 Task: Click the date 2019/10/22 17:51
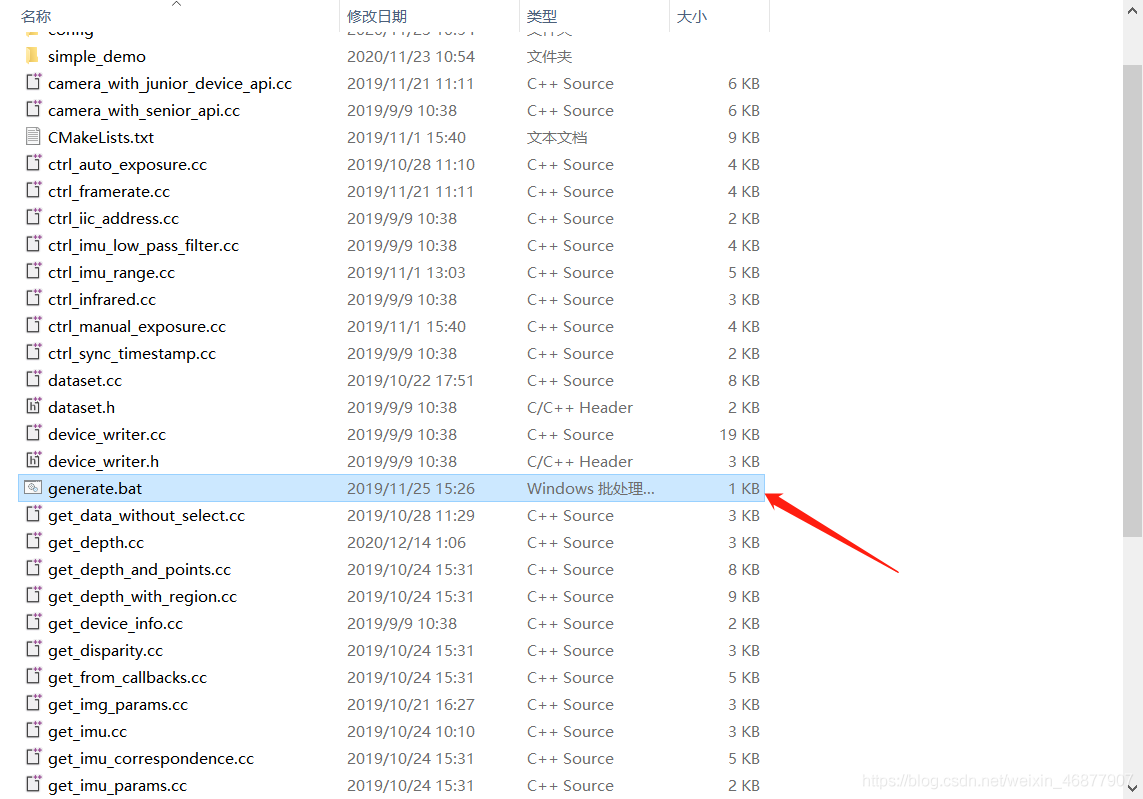pos(410,381)
